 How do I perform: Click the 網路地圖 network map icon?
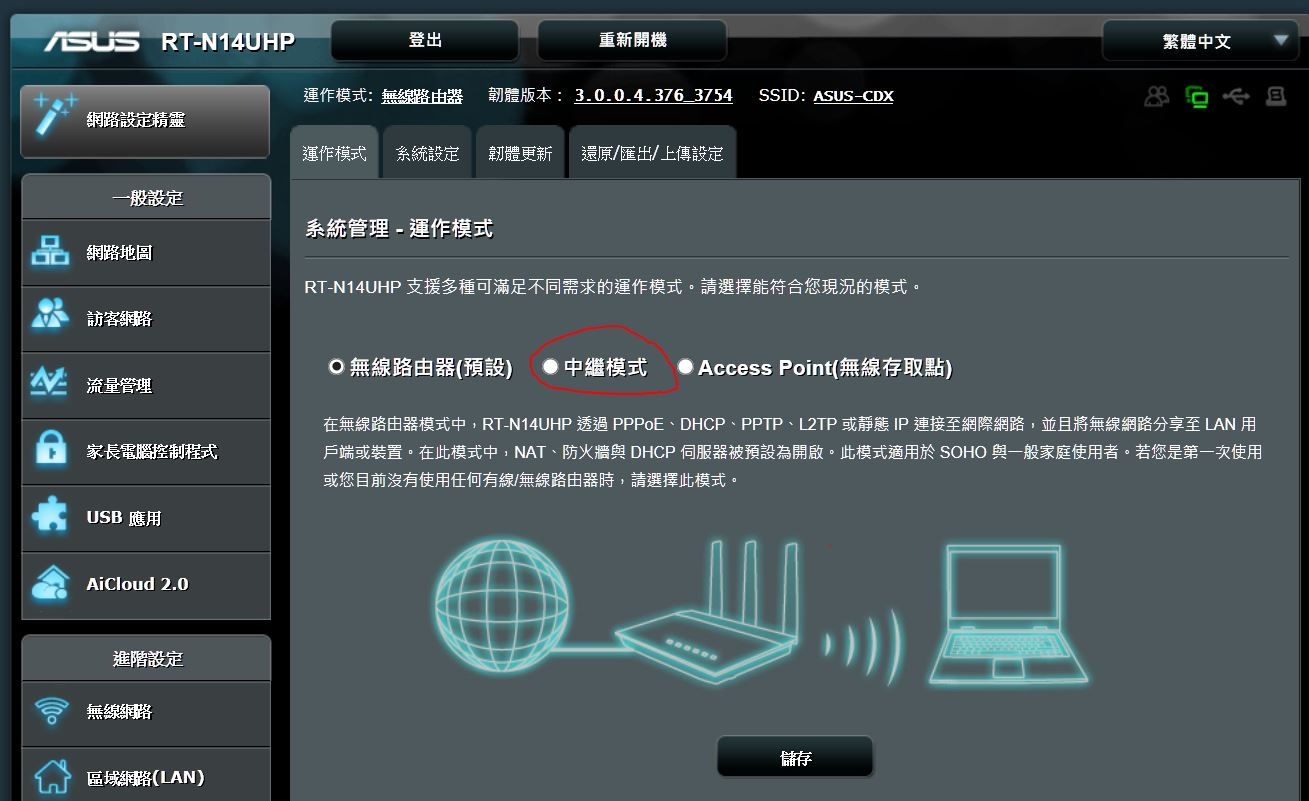click(x=51, y=252)
